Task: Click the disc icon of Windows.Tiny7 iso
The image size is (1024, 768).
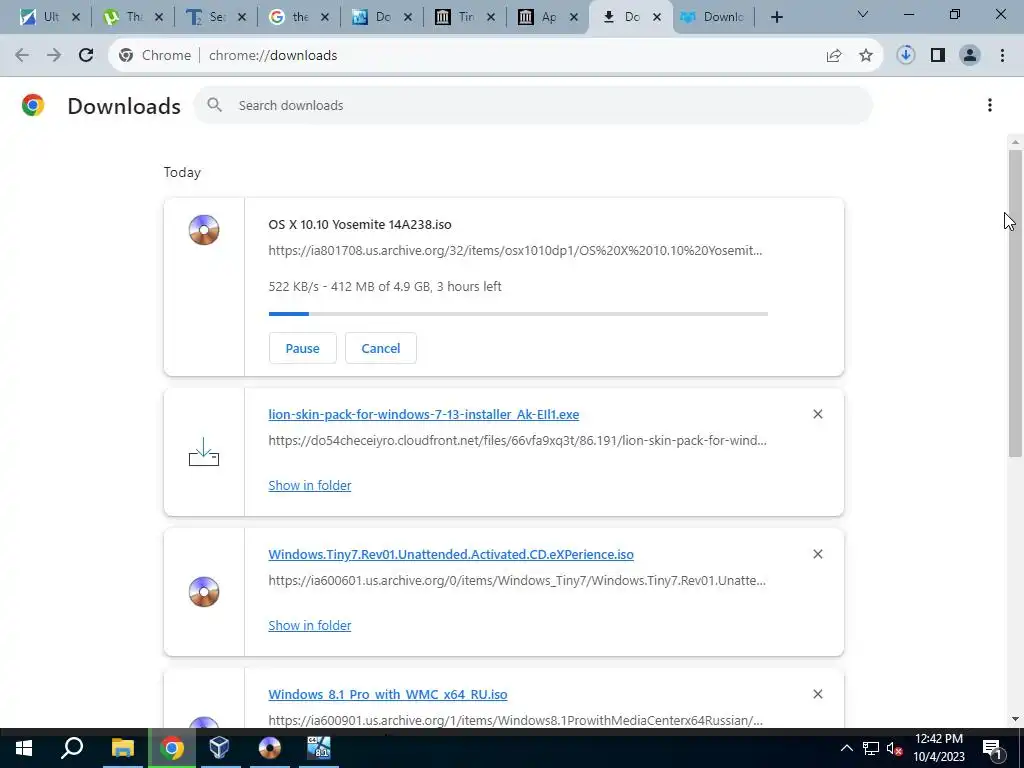Action: point(204,592)
